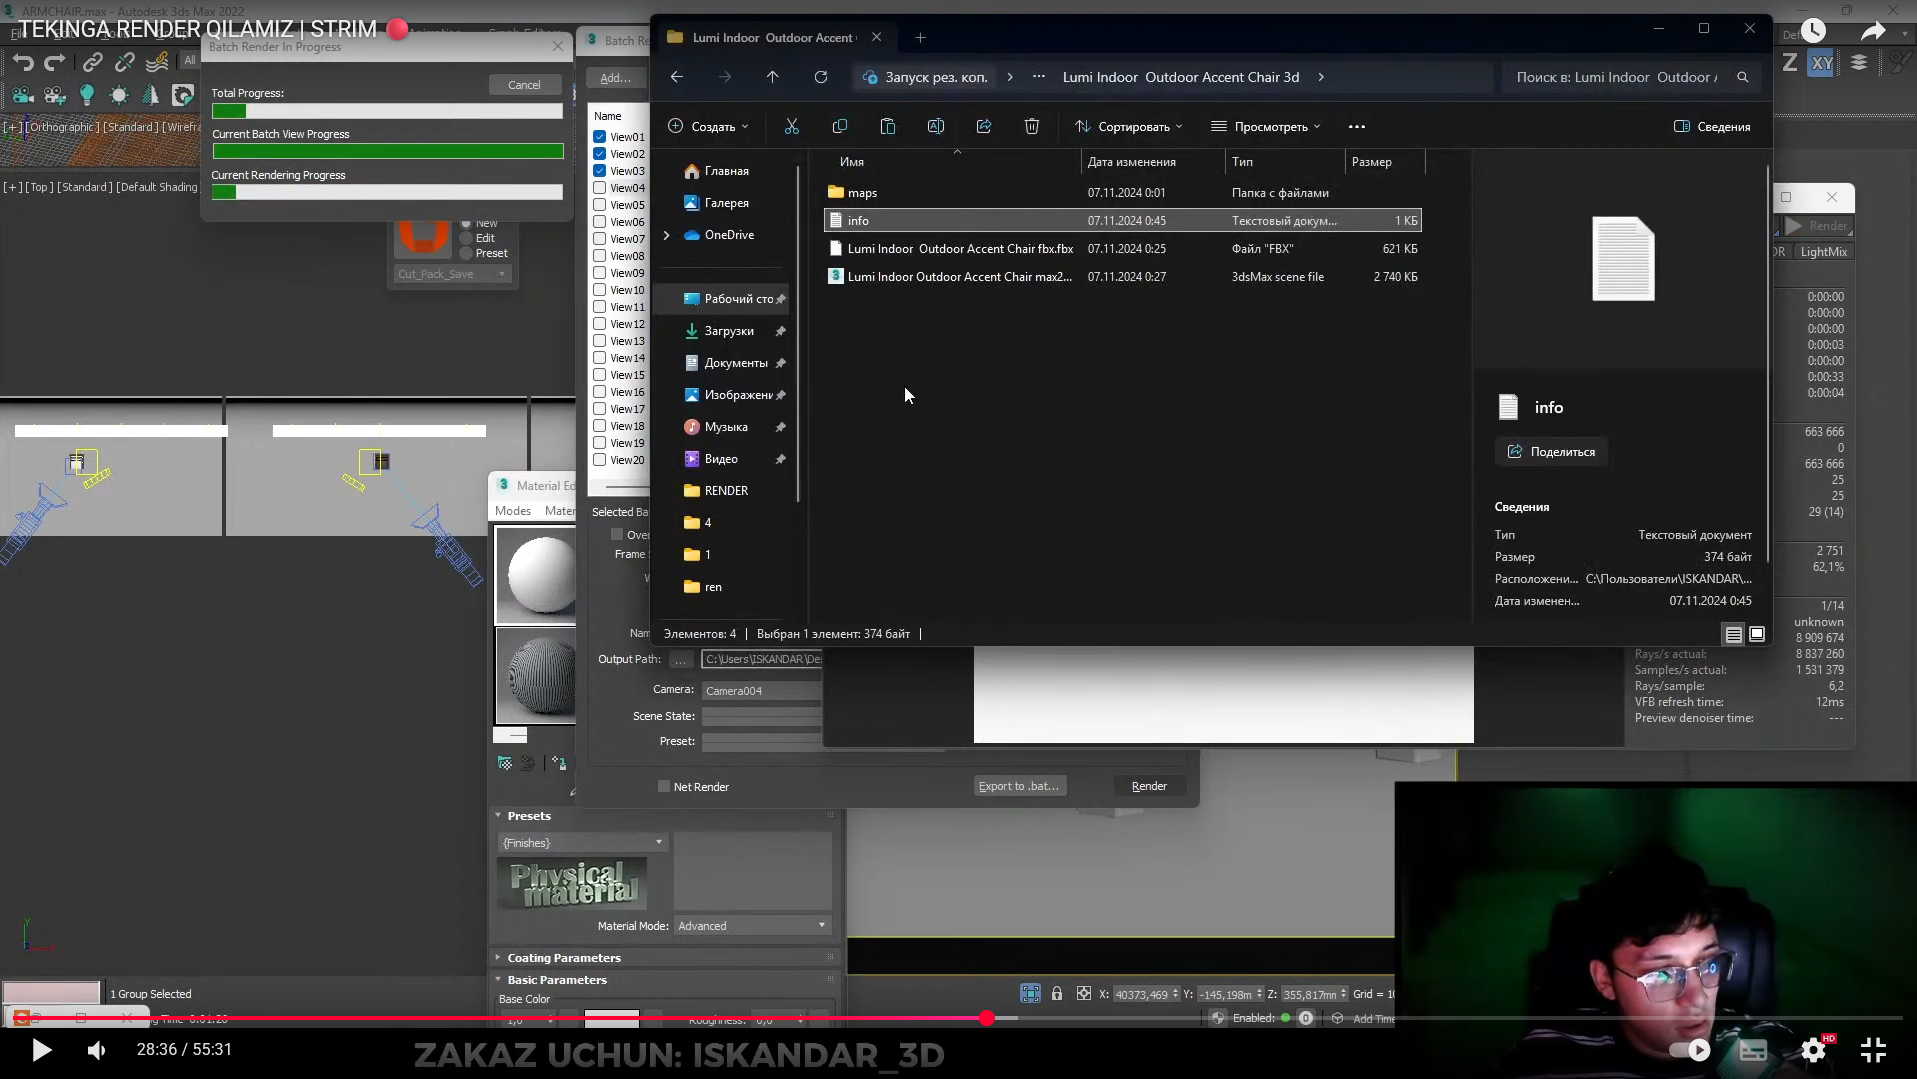Click the Rename icon in Explorer toolbar
The width and height of the screenshot is (1917, 1079).
[x=936, y=126]
